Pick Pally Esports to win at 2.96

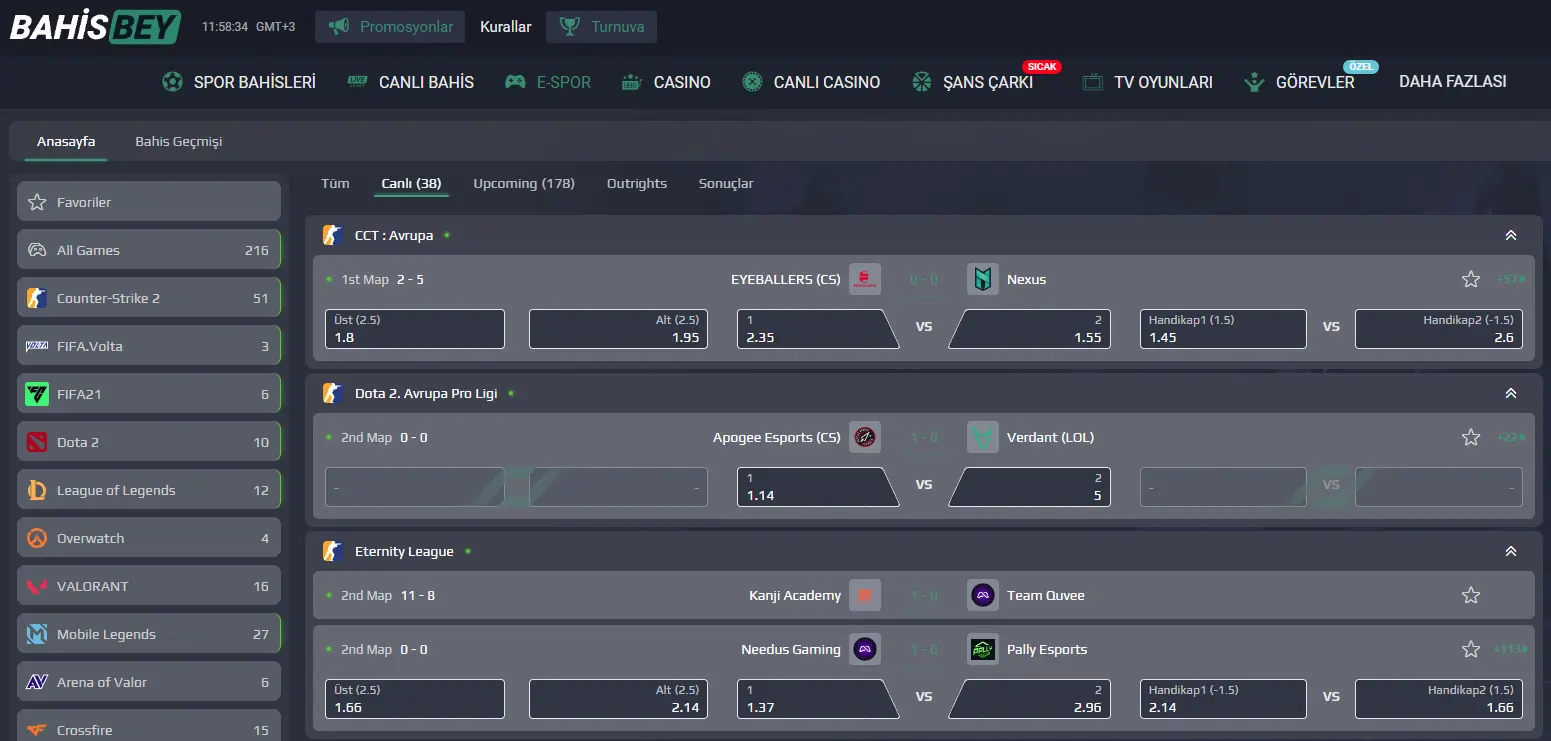click(1030, 699)
